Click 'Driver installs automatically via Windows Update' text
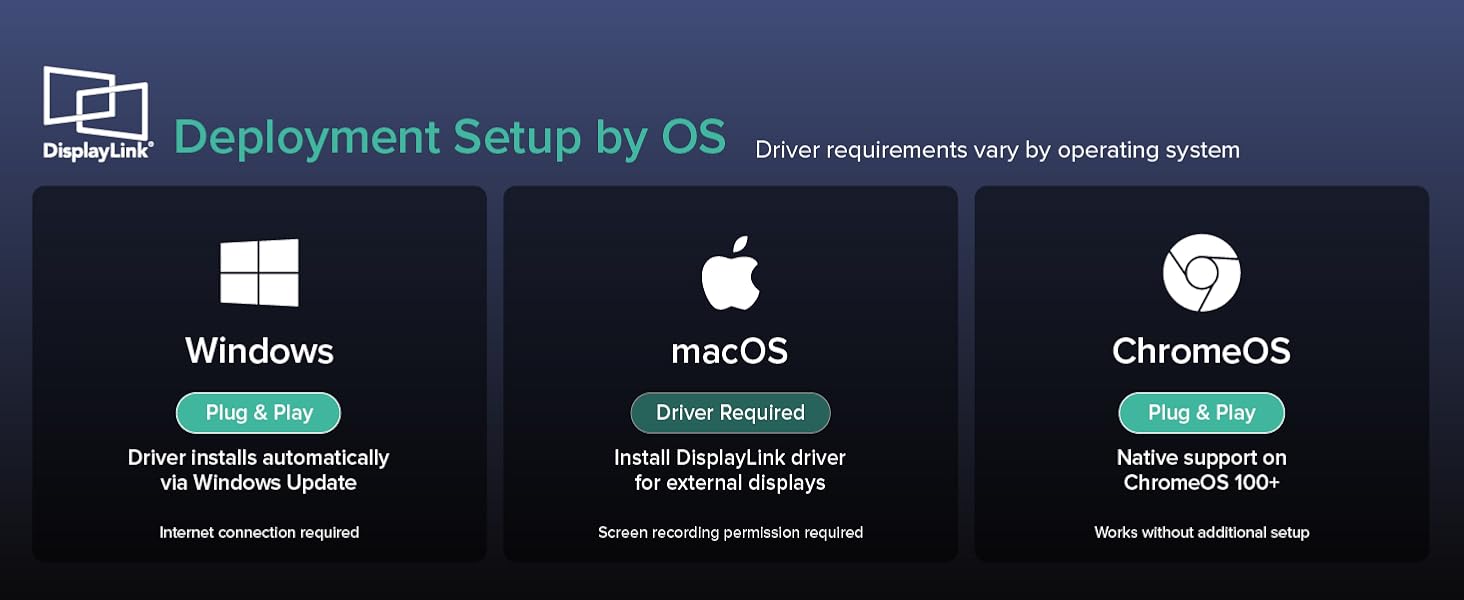Image resolution: width=1464 pixels, height=600 pixels. 259,470
